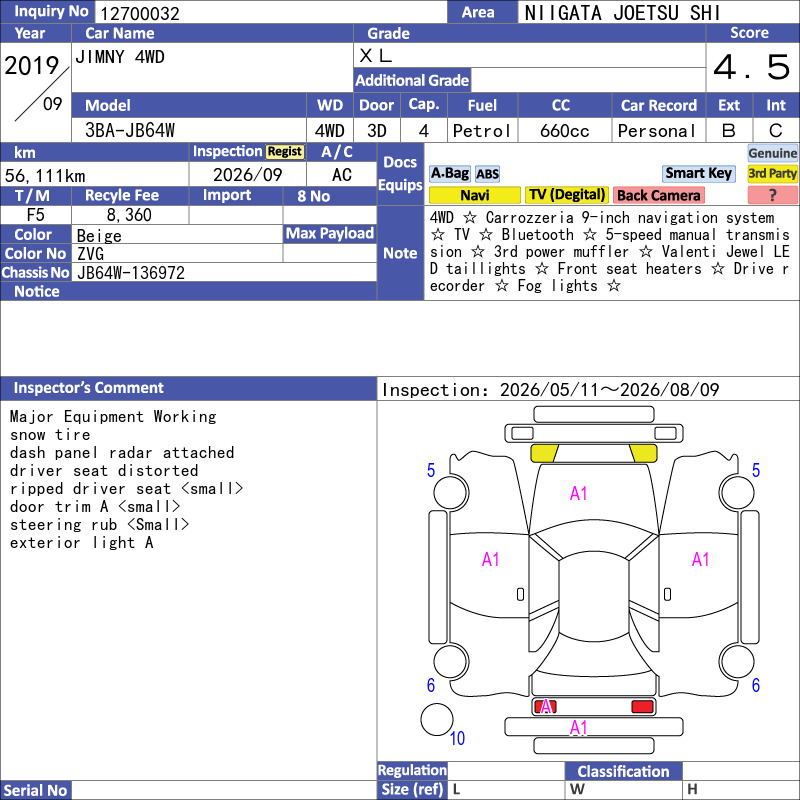Click the spare tire circle marked 10

pos(437,719)
